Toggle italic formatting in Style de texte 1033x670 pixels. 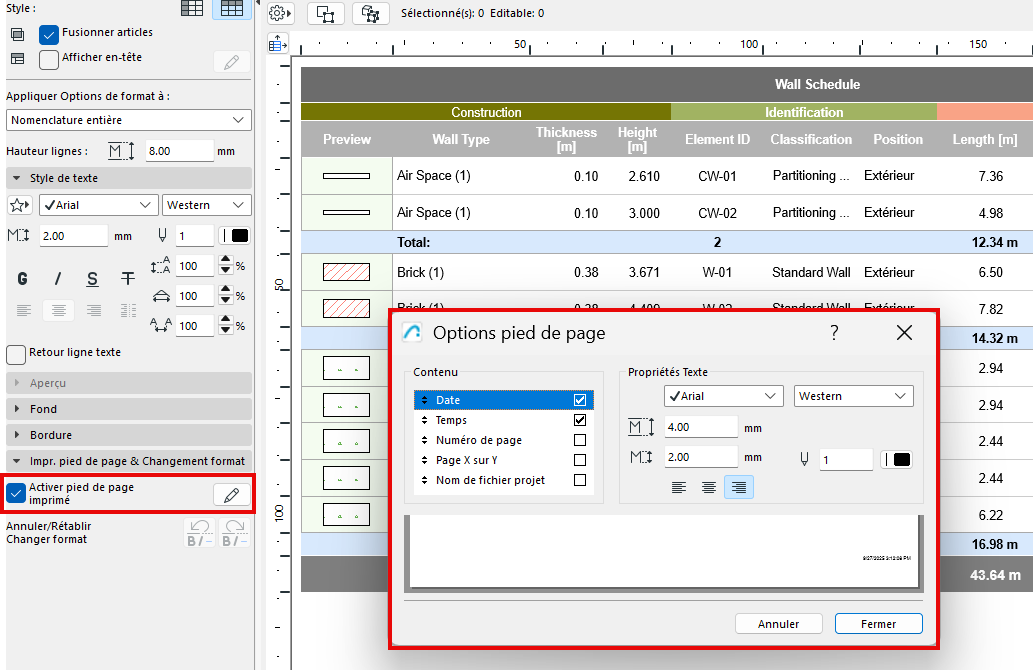click(x=57, y=279)
